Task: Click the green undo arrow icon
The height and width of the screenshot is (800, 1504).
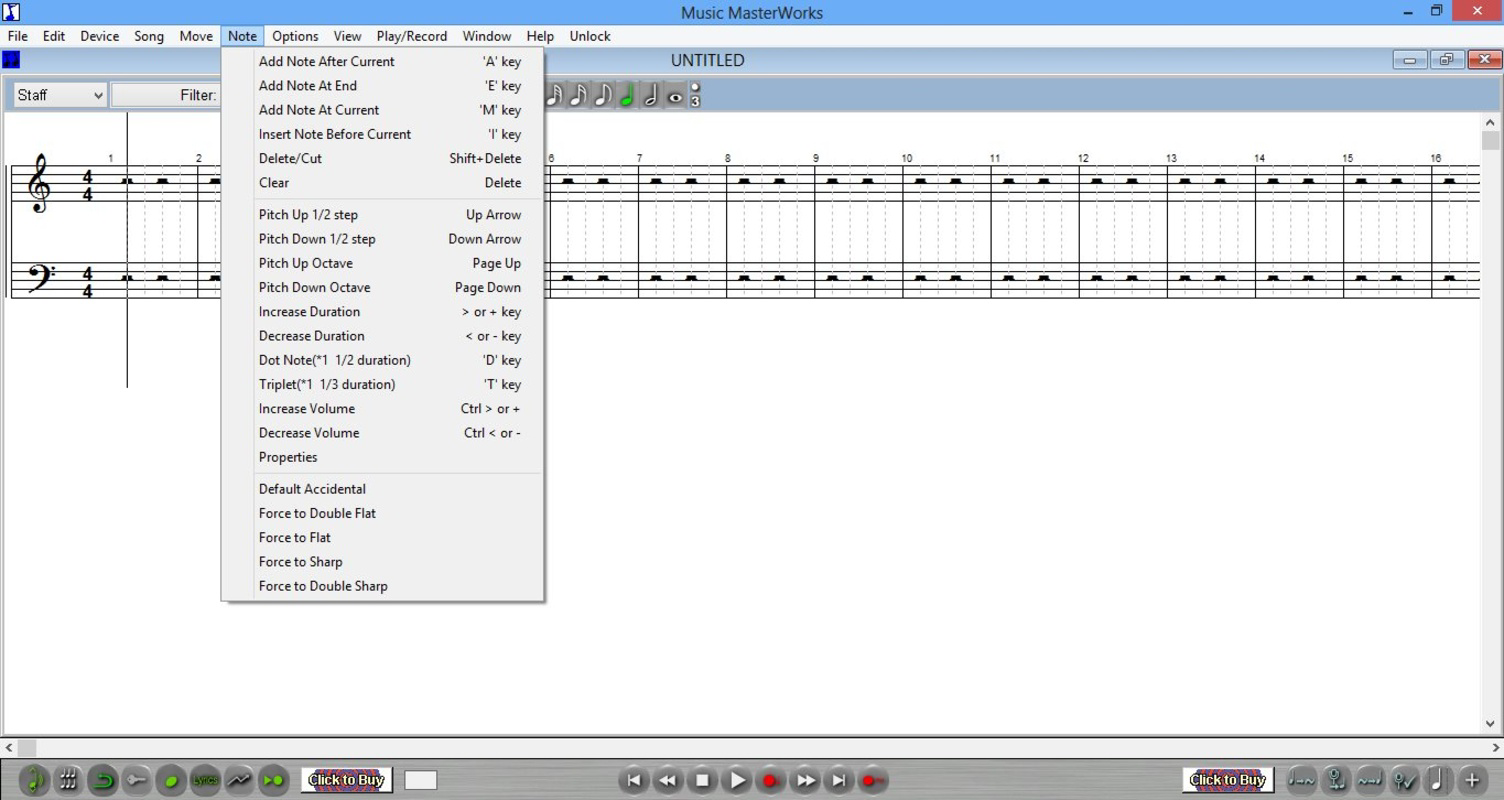Action: coord(102,780)
